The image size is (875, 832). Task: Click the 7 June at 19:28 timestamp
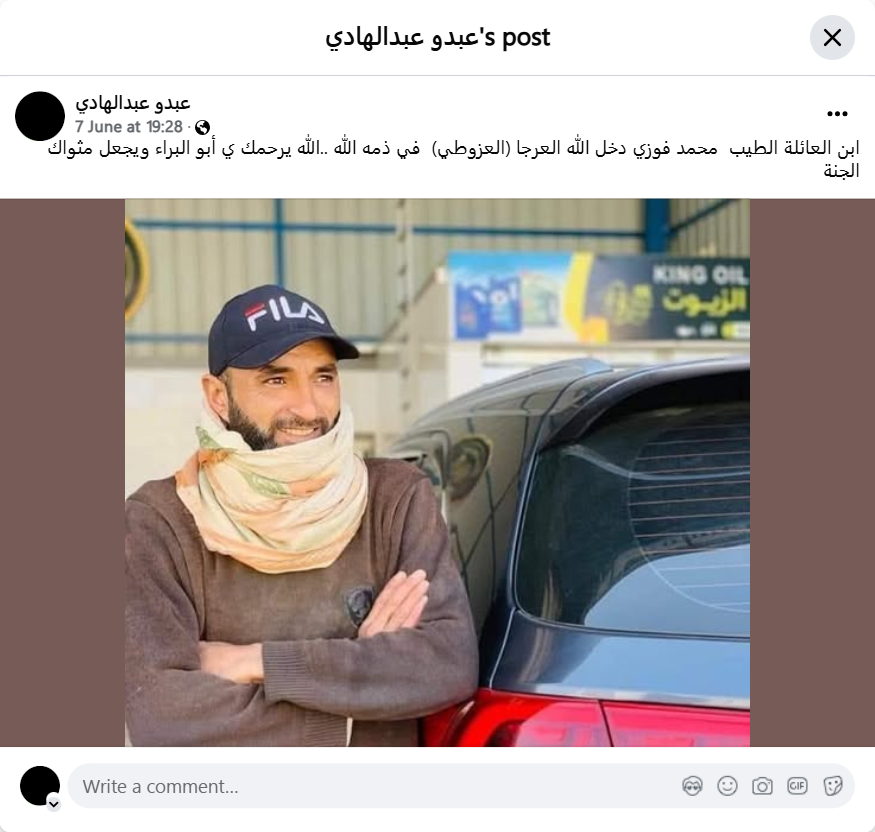pos(129,127)
